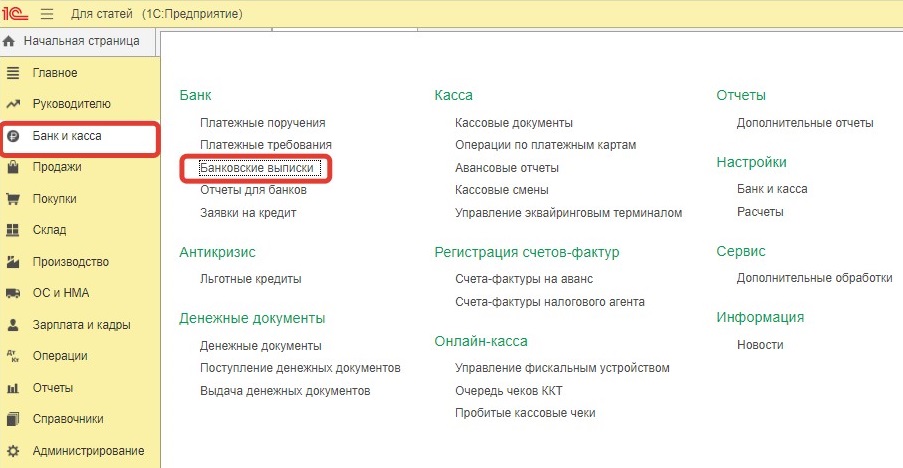Screen dimensions: 903x468
Task: Open Выдача денежных документов
Action: [x=285, y=391]
